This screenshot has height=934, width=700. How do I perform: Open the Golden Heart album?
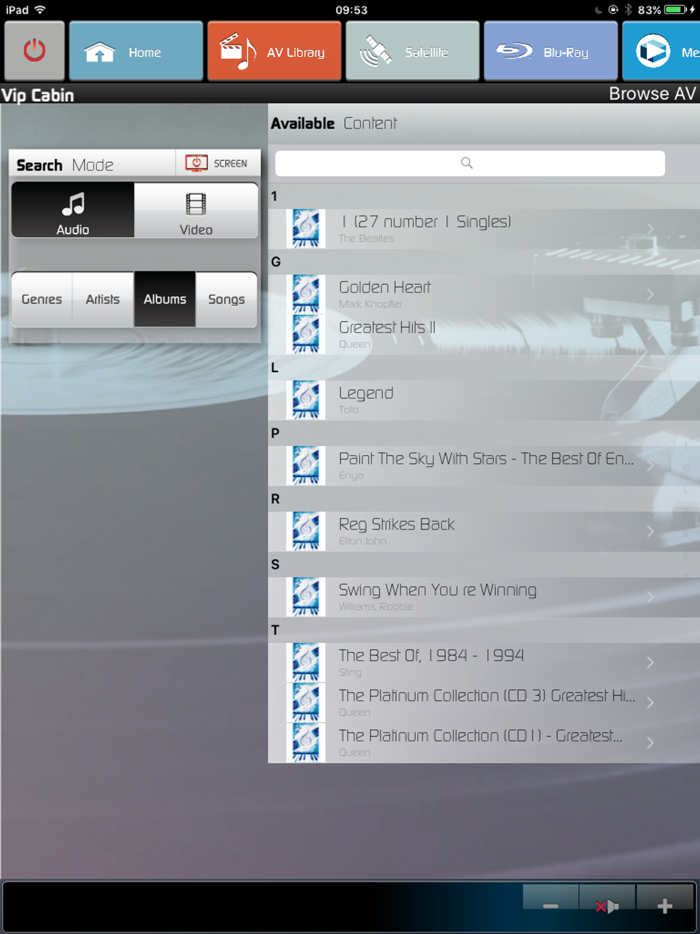pyautogui.click(x=484, y=294)
